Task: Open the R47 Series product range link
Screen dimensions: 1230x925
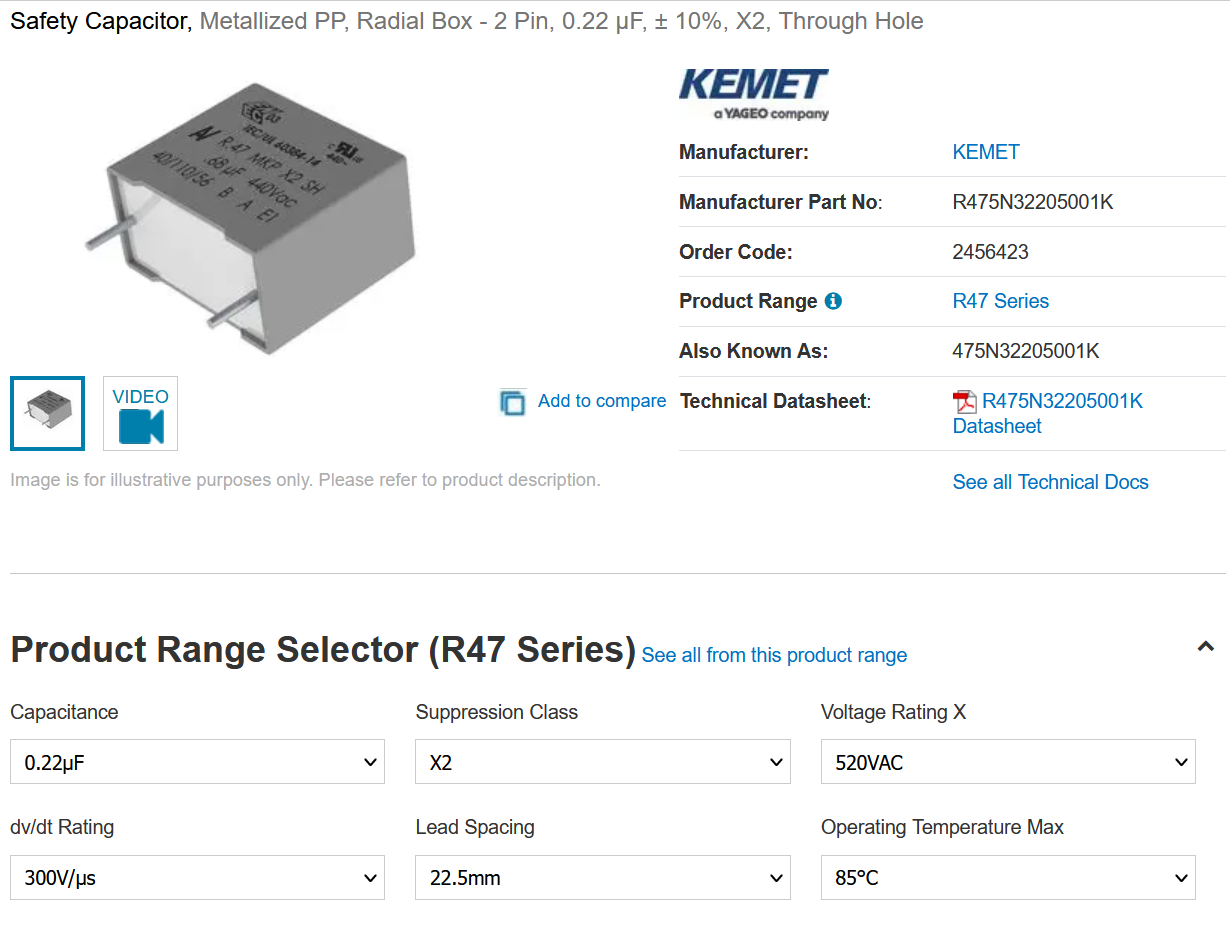Action: click(x=1001, y=301)
